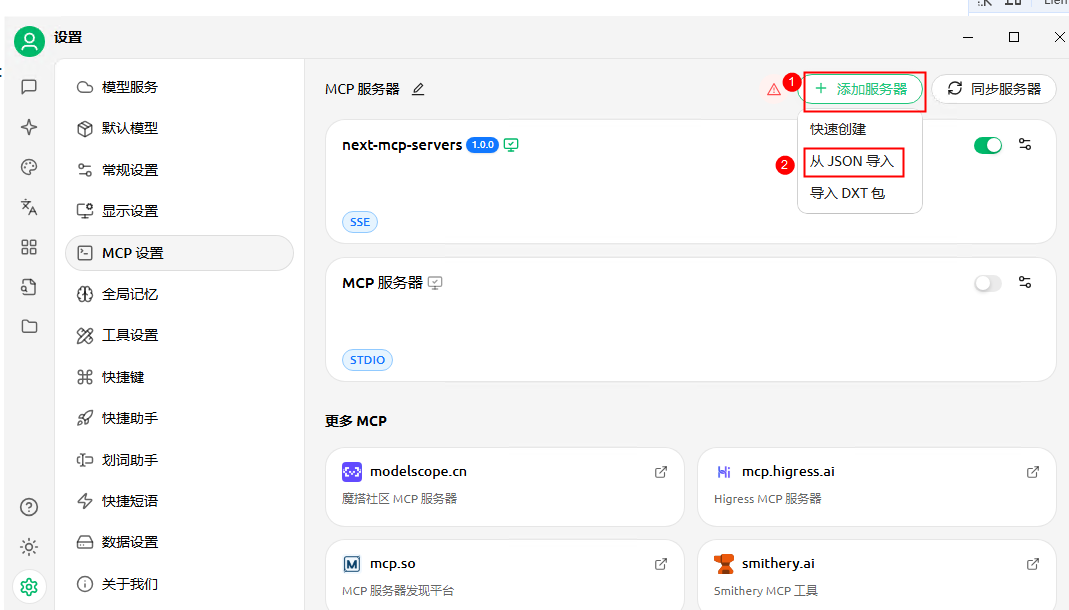Open the files folder sidebar icon

[x=29, y=326]
